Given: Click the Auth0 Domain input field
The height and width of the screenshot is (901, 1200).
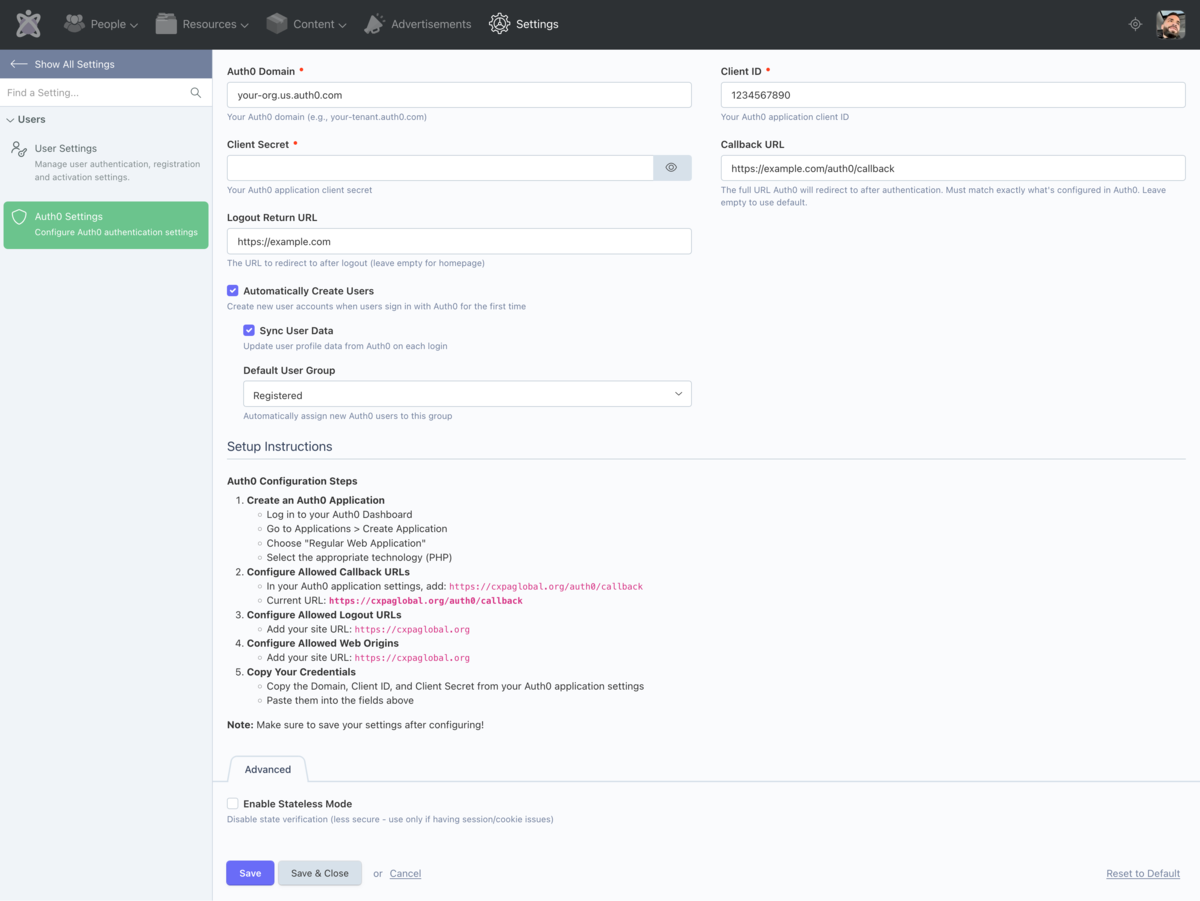Looking at the screenshot, I should (459, 95).
